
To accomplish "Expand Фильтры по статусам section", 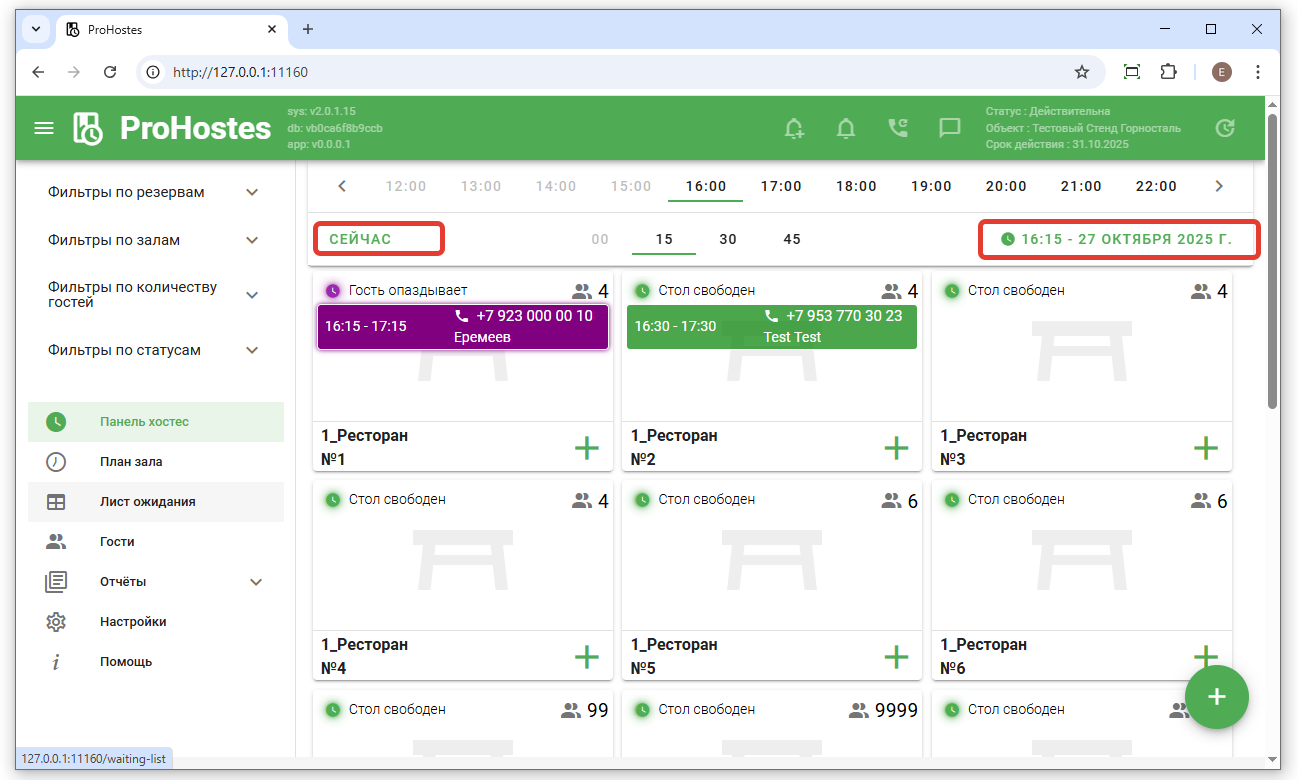I will pos(252,350).
